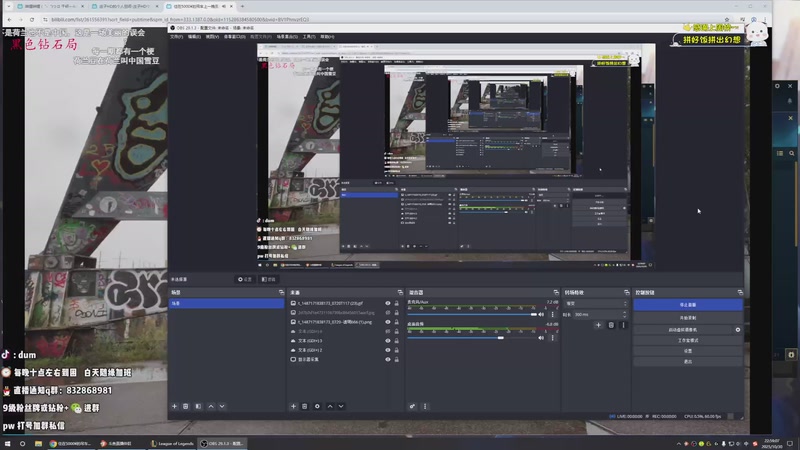Click the blue Stop Streaming button
The image size is (800, 450).
pos(687,304)
